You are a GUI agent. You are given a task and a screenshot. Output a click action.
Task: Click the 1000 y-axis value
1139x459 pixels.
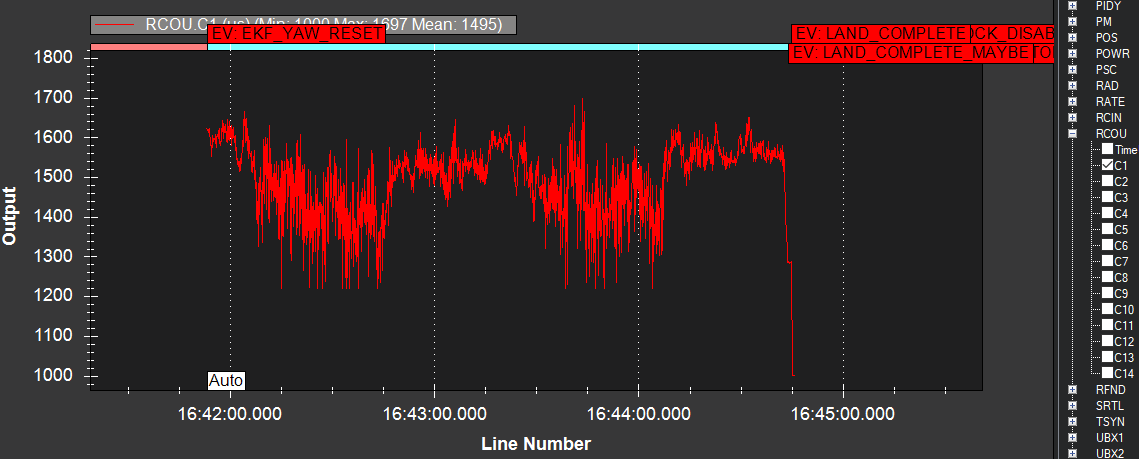[x=52, y=375]
